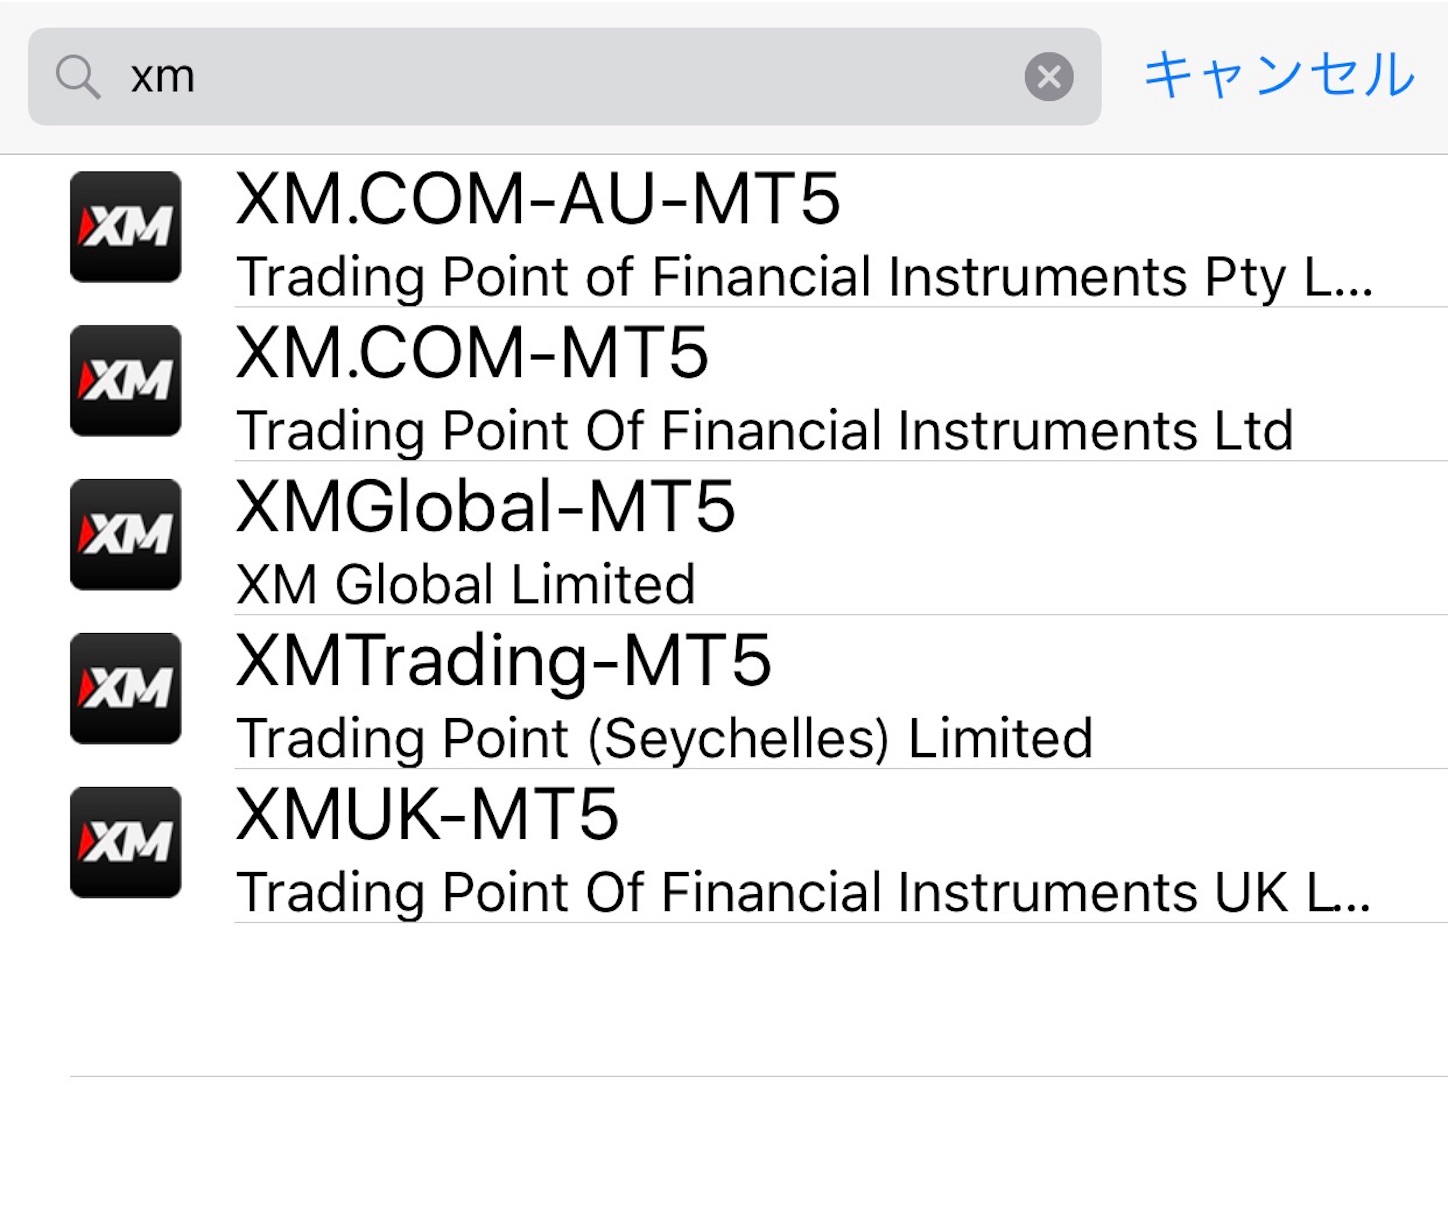Tap the "XM Global Limited" company text
Screen dimensions: 1448x1225
pyautogui.click(x=465, y=585)
